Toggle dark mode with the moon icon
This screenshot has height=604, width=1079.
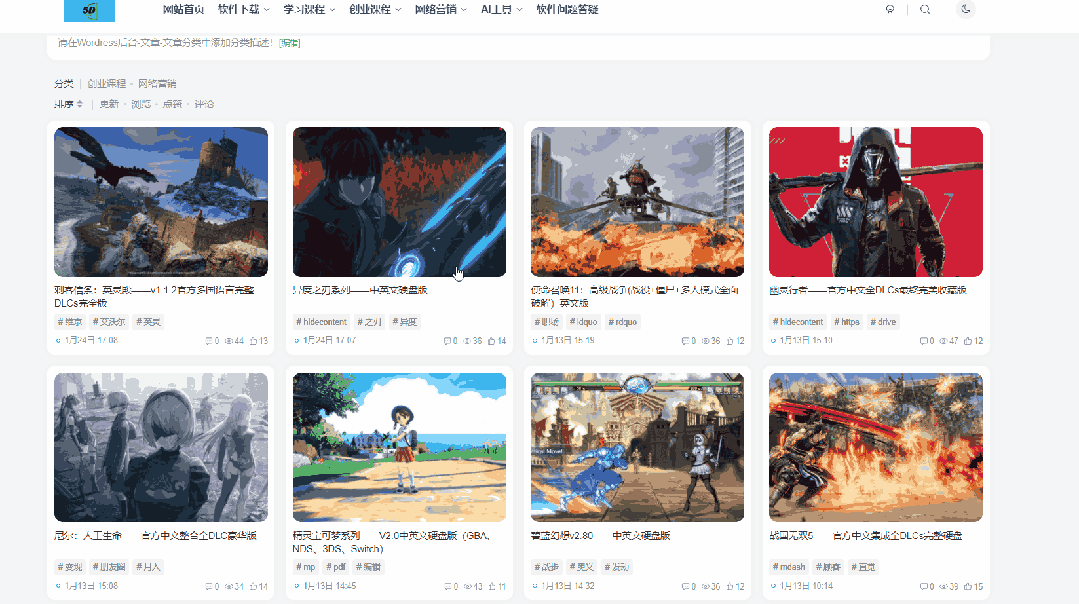click(x=965, y=10)
